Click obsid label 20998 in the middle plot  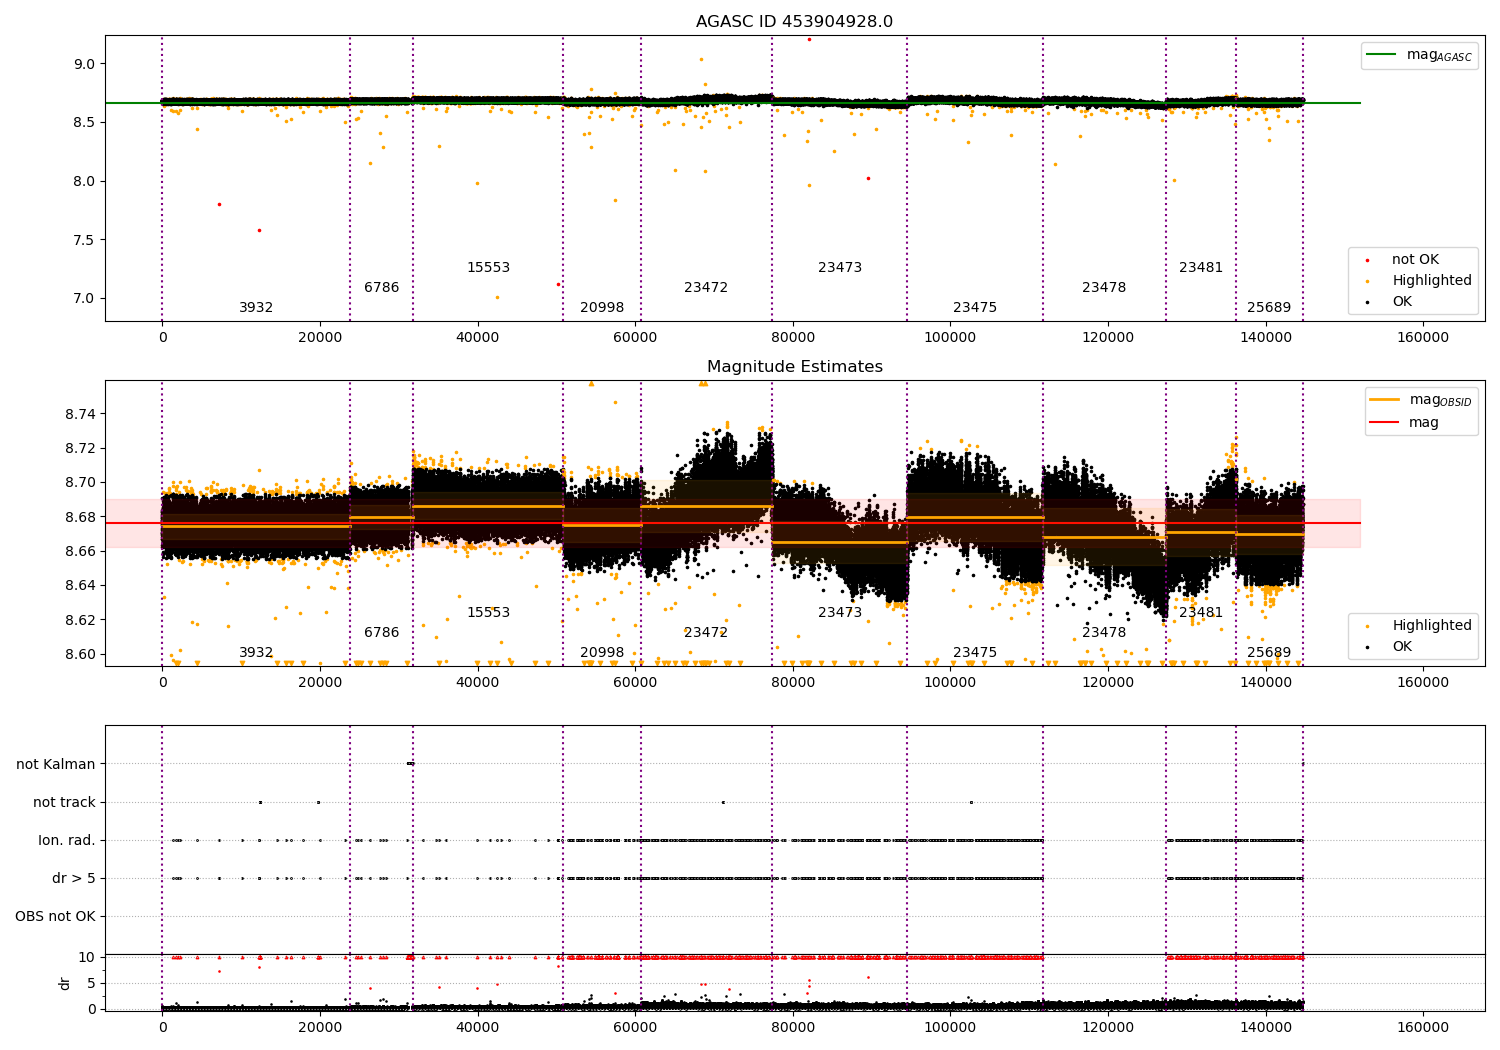pos(602,653)
